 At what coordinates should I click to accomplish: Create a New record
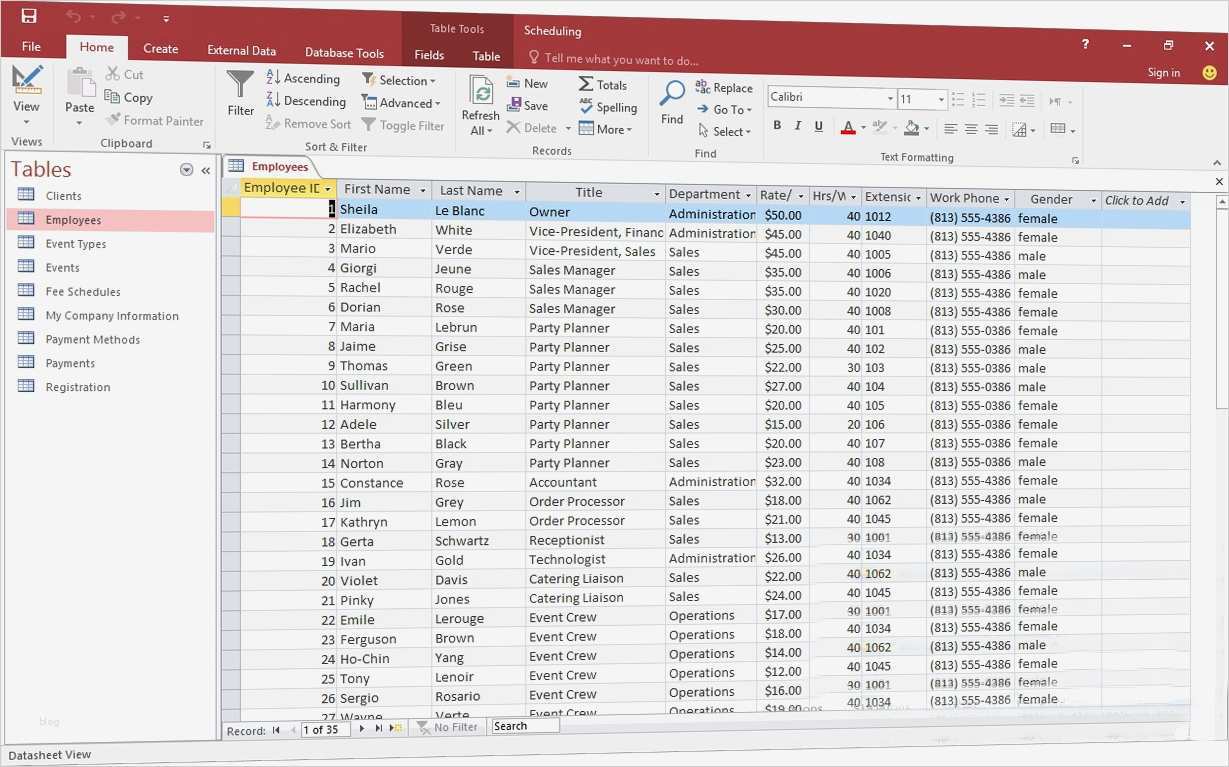[x=527, y=84]
